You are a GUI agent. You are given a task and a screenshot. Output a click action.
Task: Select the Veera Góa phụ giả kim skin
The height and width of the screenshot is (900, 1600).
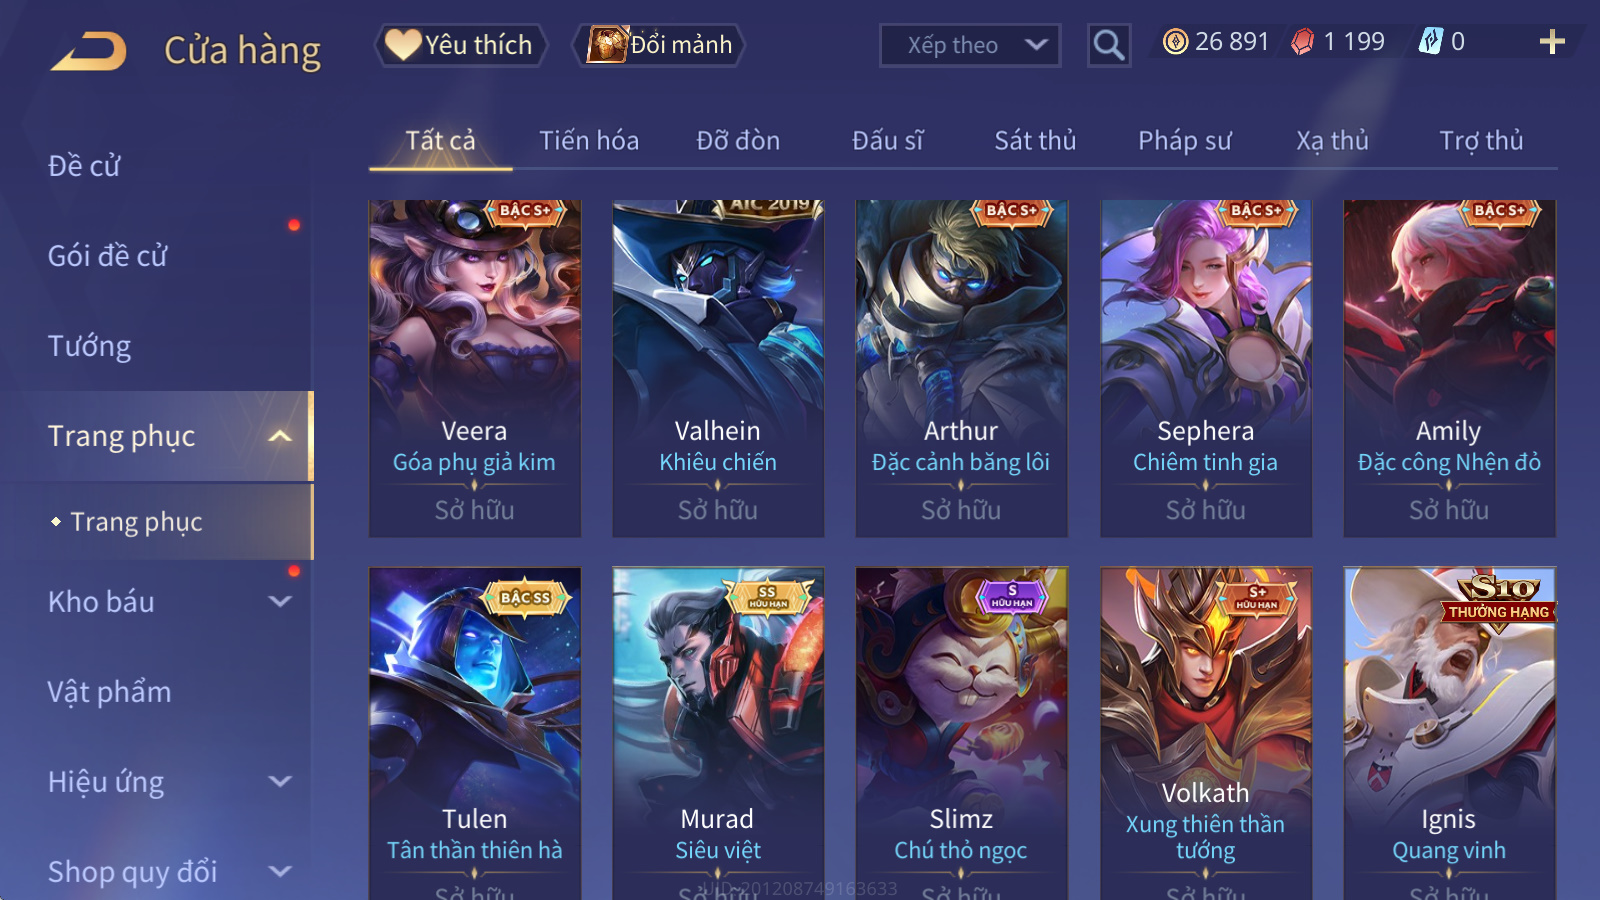pyautogui.click(x=474, y=368)
